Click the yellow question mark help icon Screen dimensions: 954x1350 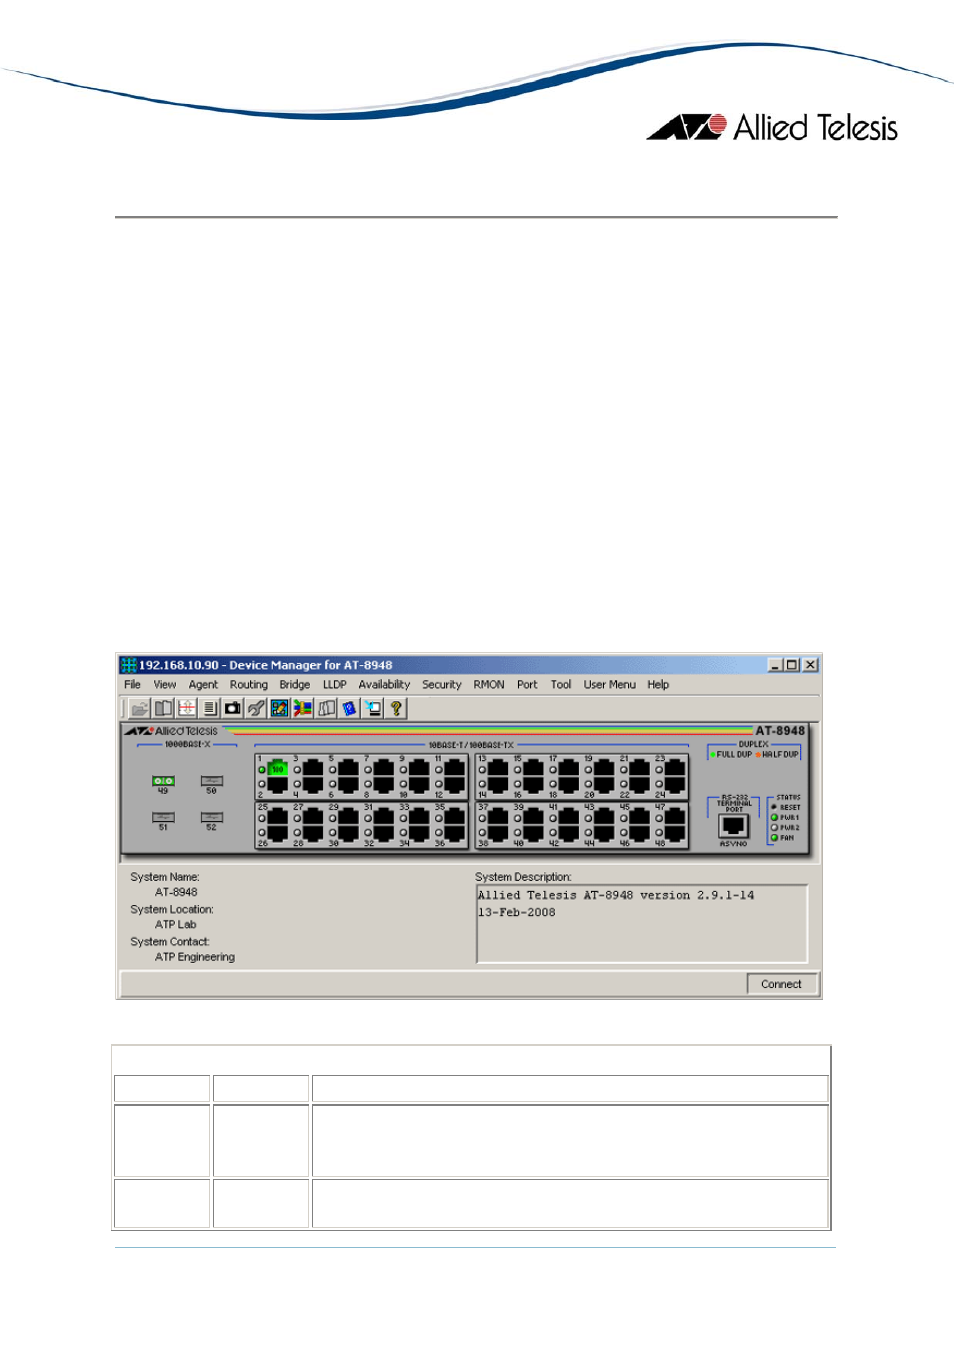(x=396, y=708)
